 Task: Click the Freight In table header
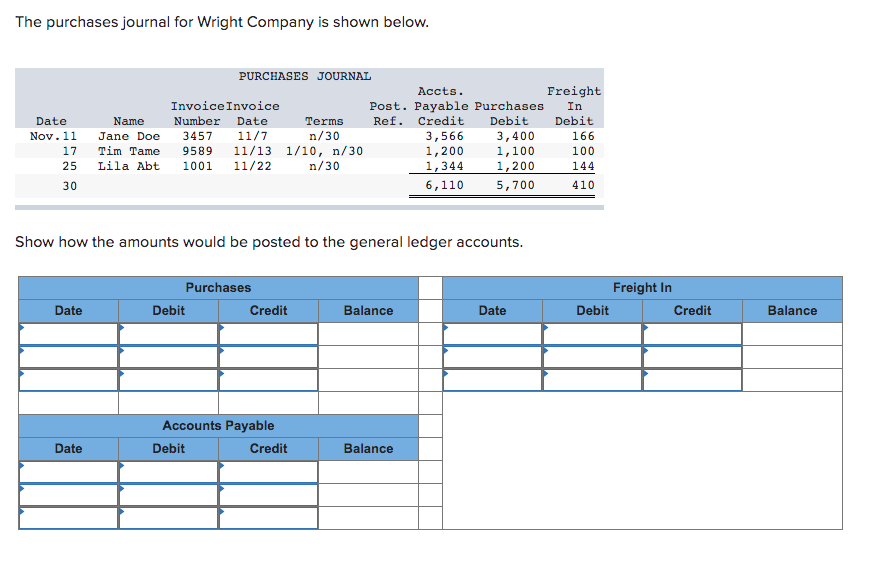[642, 287]
